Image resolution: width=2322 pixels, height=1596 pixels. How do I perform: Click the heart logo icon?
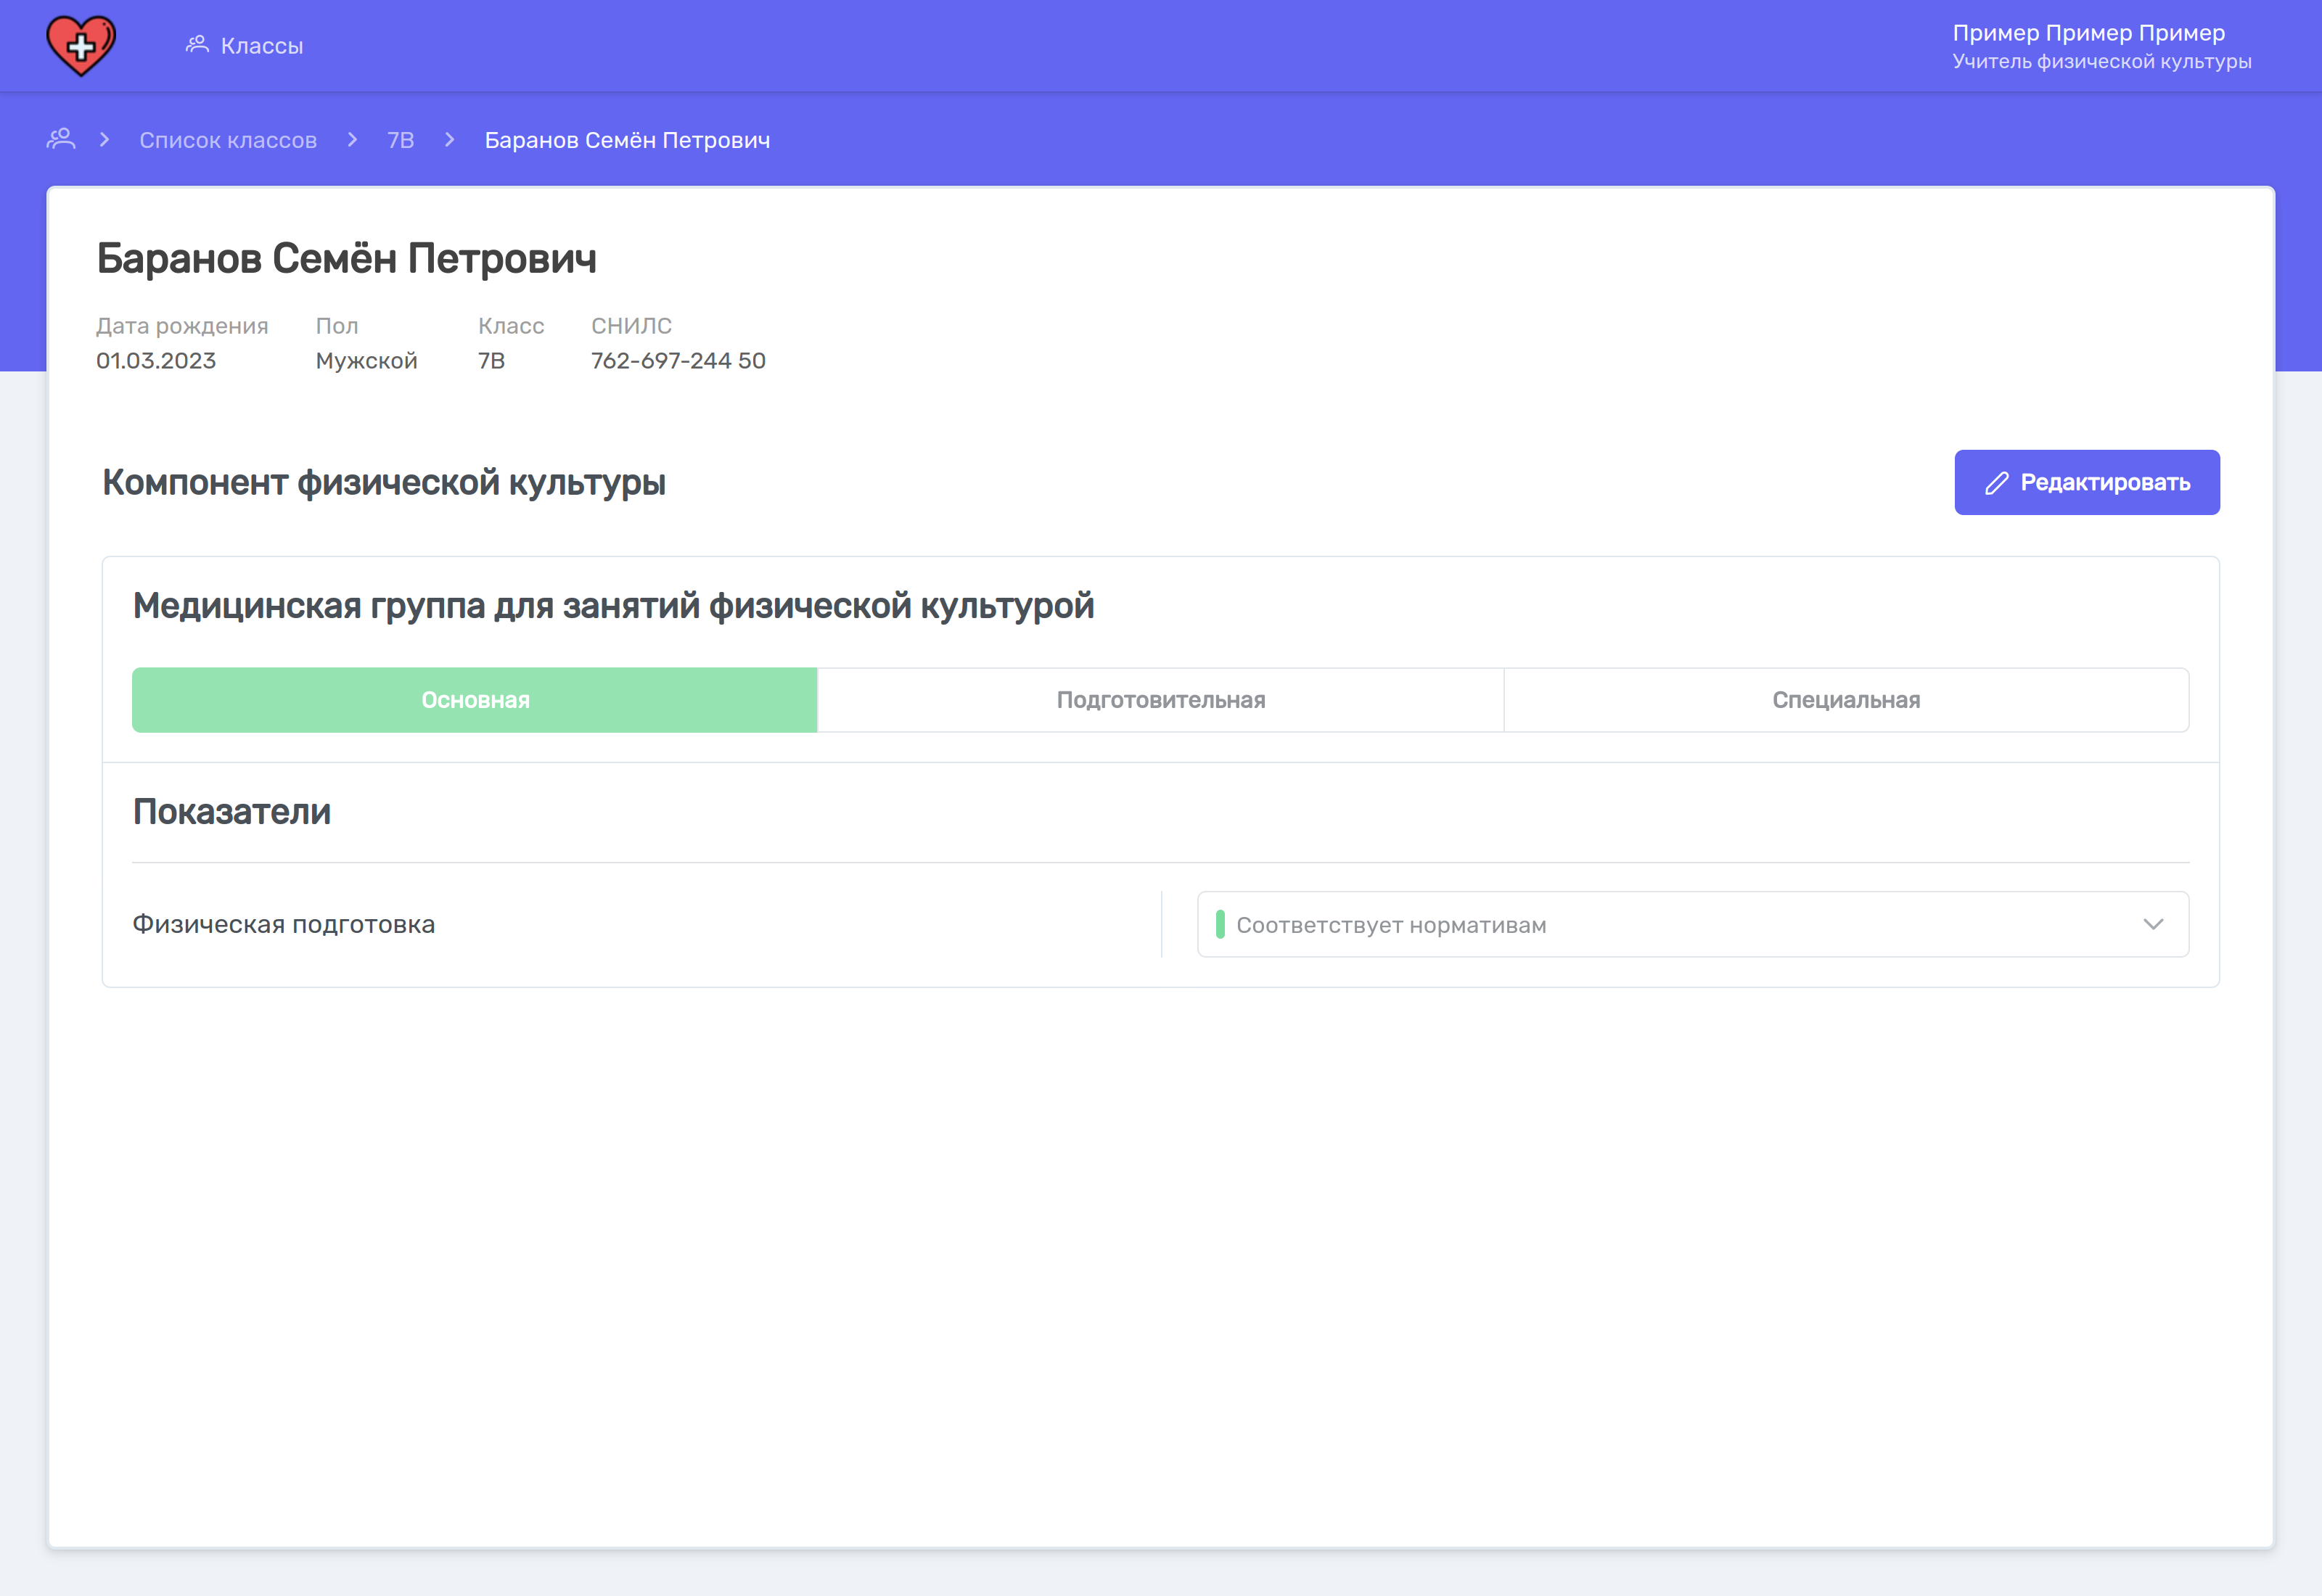pos(81,45)
